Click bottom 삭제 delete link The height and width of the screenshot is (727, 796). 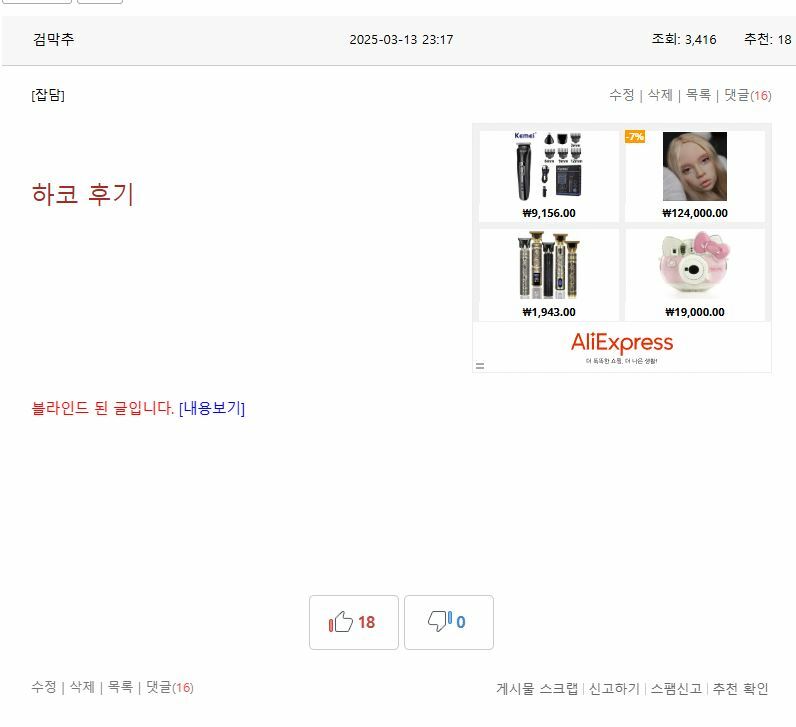click(82, 687)
